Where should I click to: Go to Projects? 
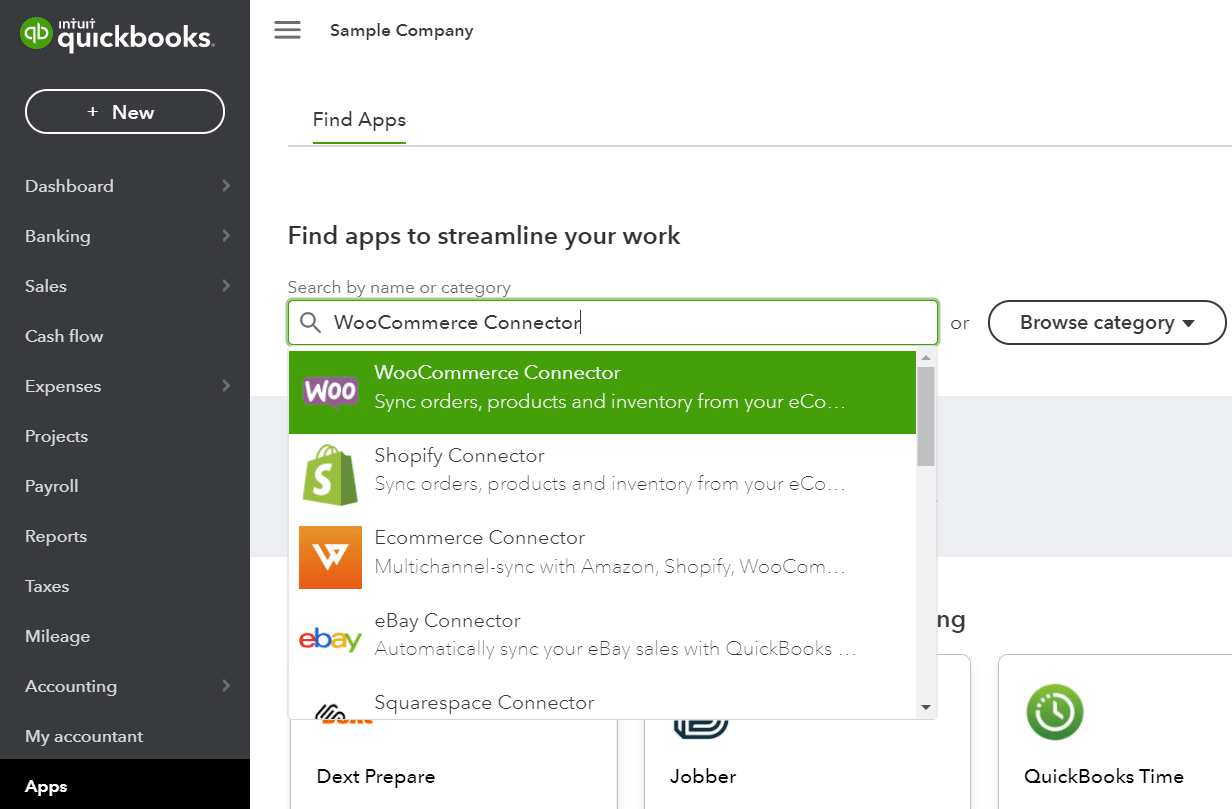(x=125, y=436)
